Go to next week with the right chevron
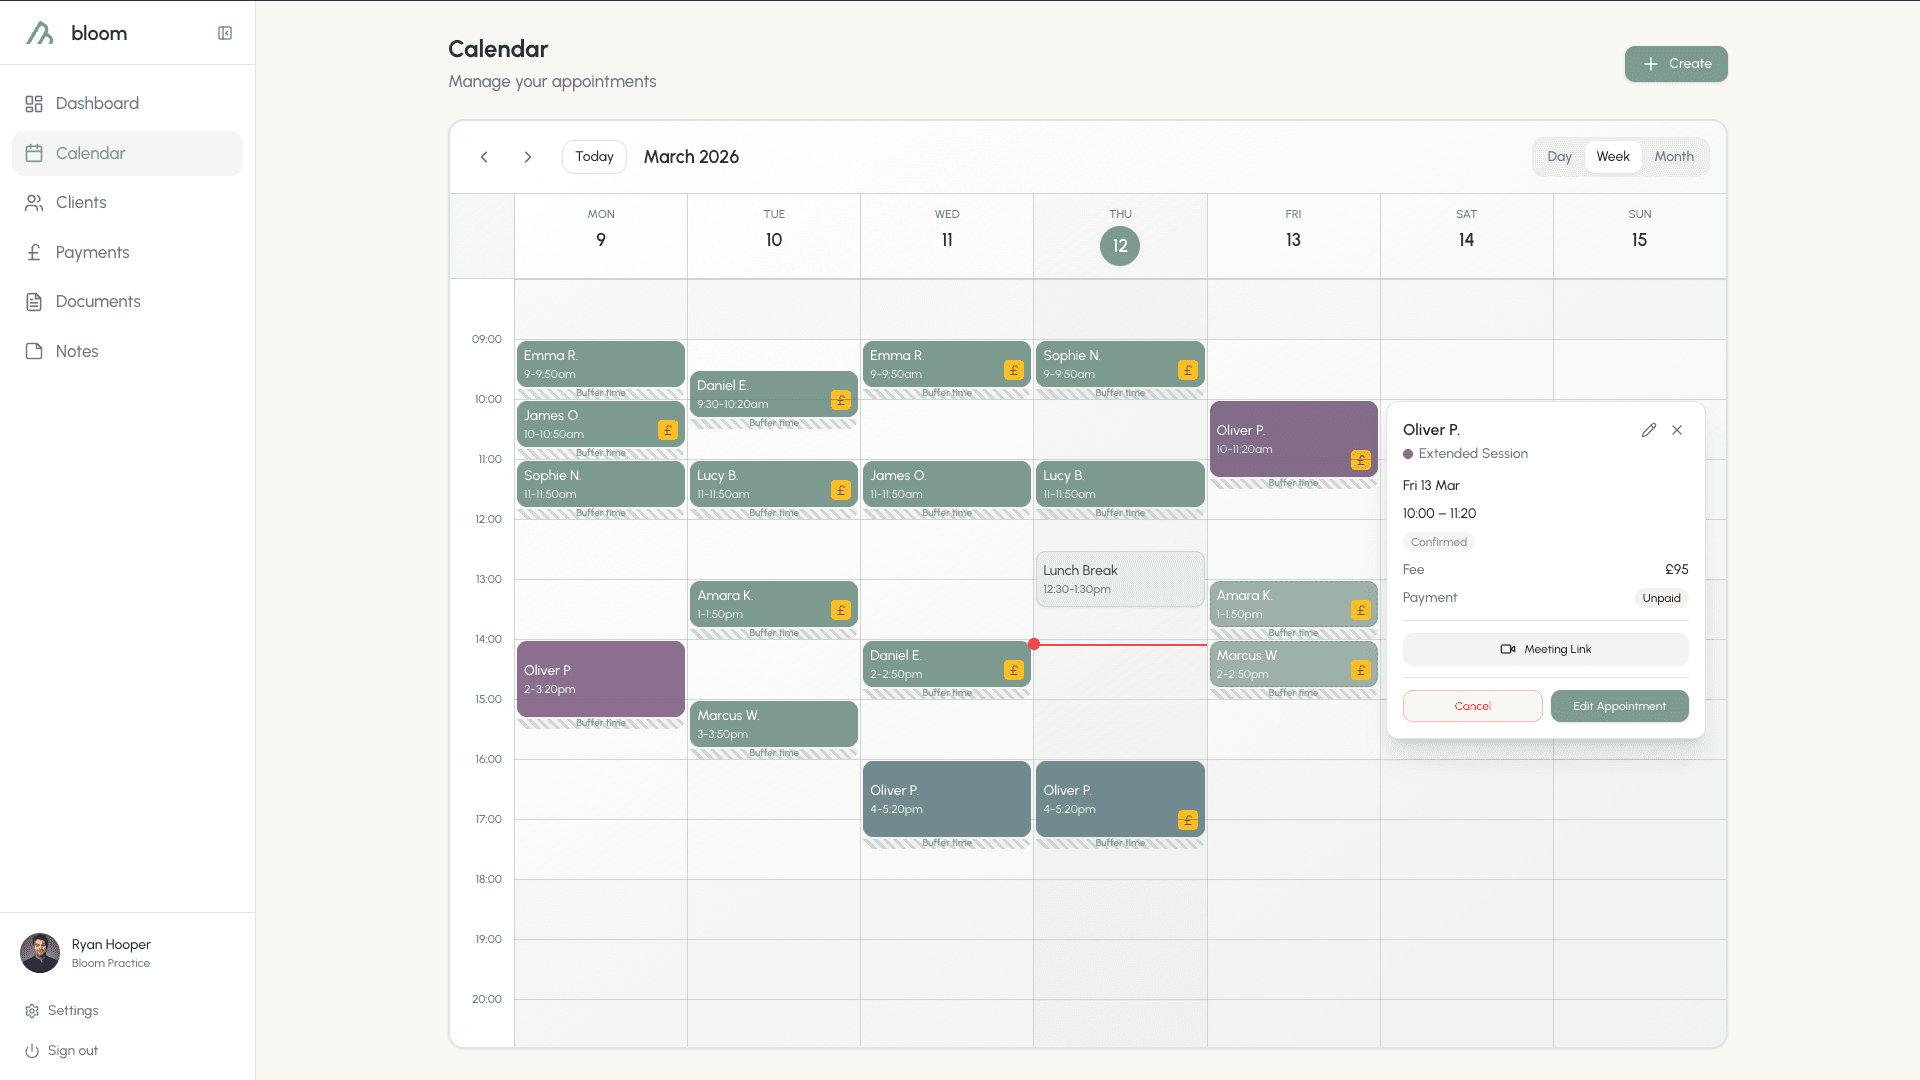This screenshot has height=1080, width=1920. (x=528, y=157)
